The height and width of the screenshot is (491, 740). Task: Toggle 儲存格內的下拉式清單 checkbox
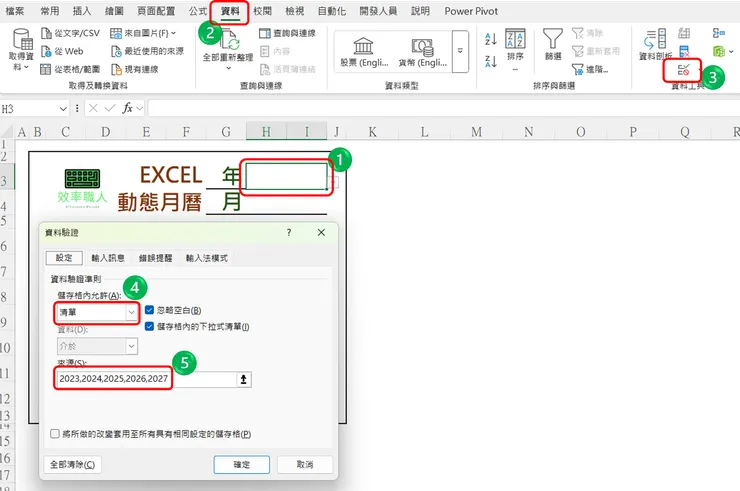click(149, 326)
